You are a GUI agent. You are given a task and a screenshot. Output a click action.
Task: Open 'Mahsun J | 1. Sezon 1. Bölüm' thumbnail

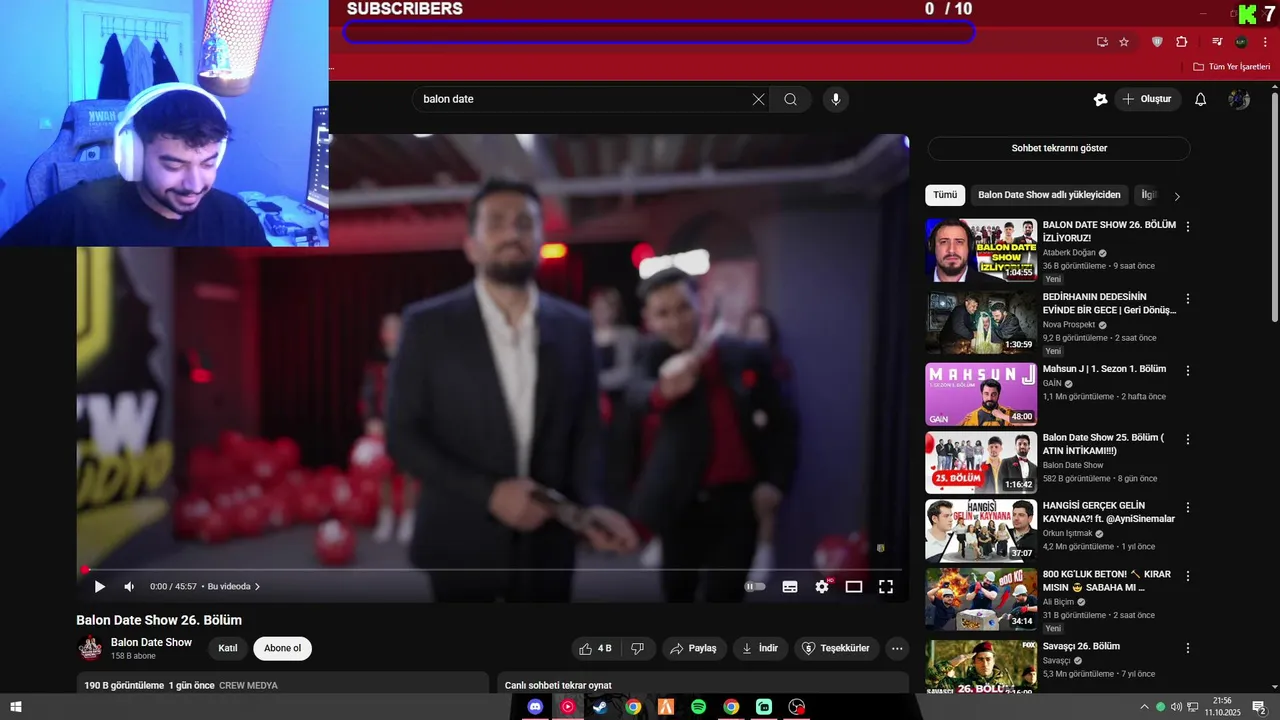tap(981, 394)
